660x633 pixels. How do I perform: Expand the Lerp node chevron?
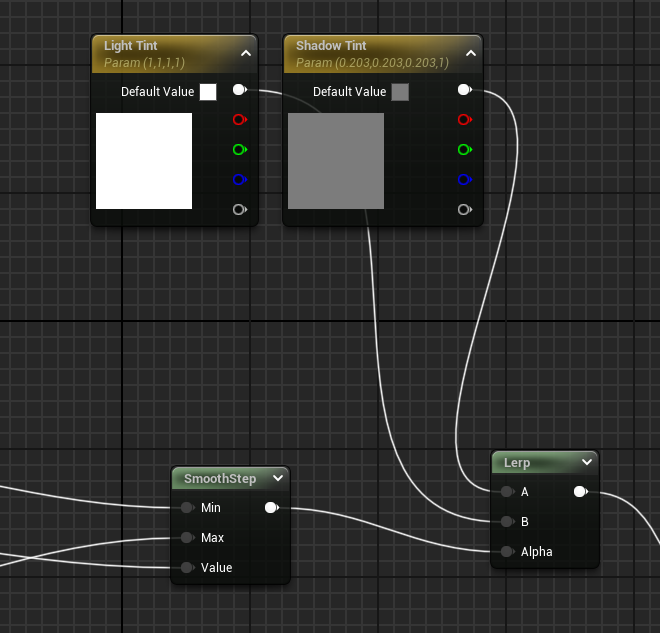point(587,463)
